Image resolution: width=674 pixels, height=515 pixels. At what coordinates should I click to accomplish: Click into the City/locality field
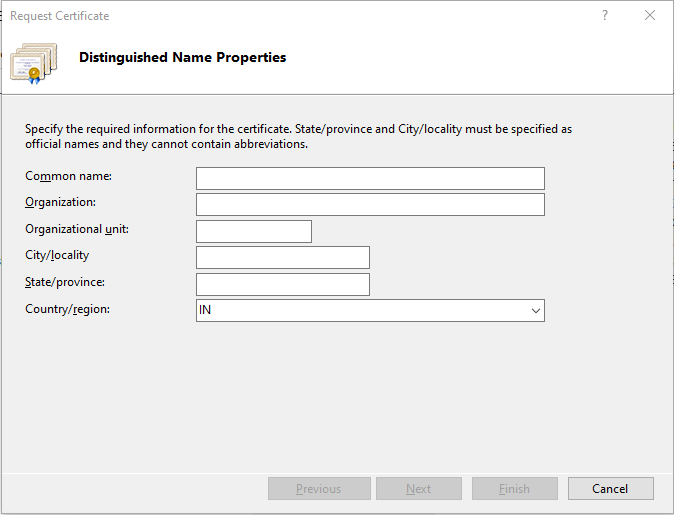(x=283, y=258)
